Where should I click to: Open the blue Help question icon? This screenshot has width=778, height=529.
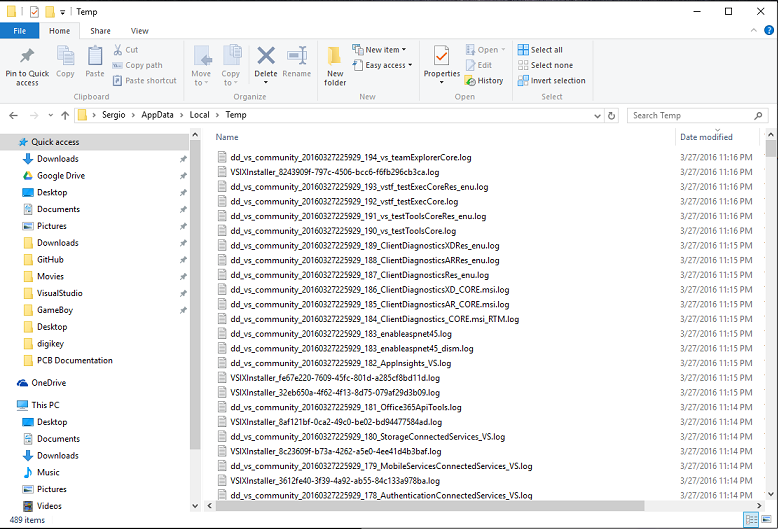[769, 30]
